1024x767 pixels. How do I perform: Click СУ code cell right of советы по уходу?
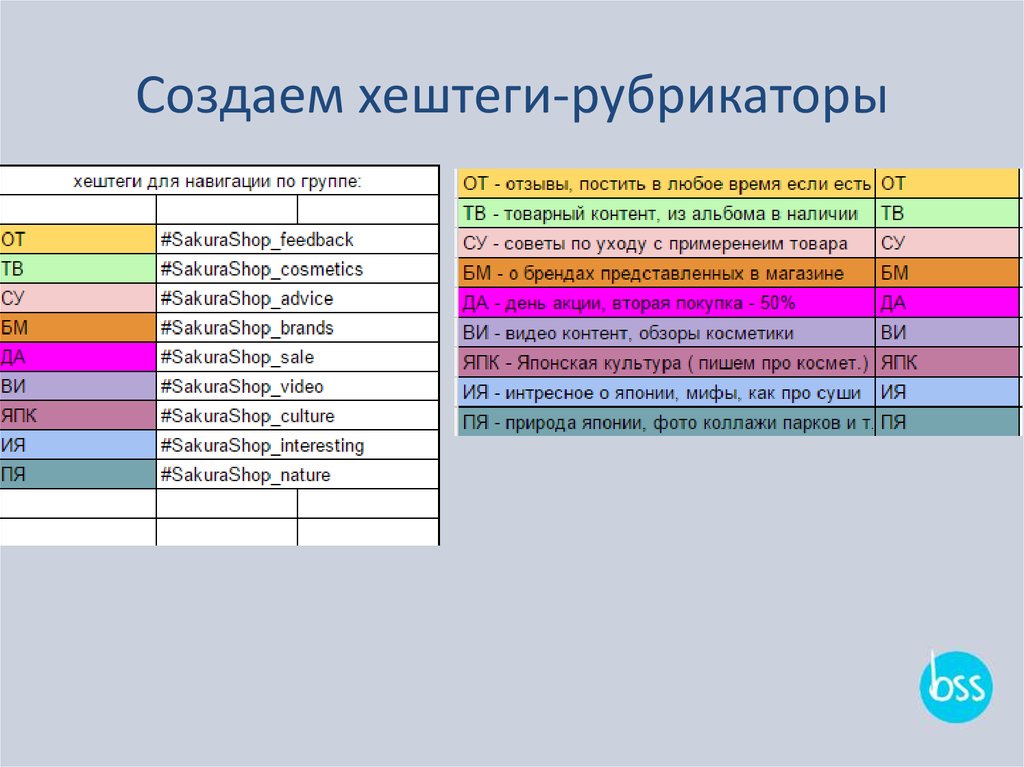pyautogui.click(x=947, y=244)
